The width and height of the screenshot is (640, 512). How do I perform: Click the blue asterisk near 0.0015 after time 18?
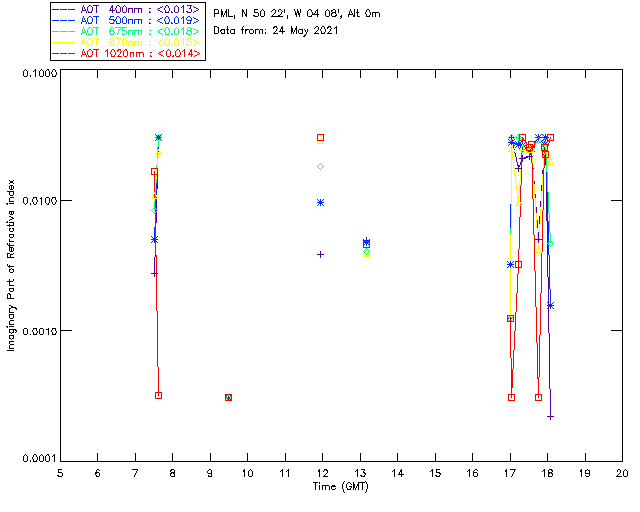tap(550, 305)
